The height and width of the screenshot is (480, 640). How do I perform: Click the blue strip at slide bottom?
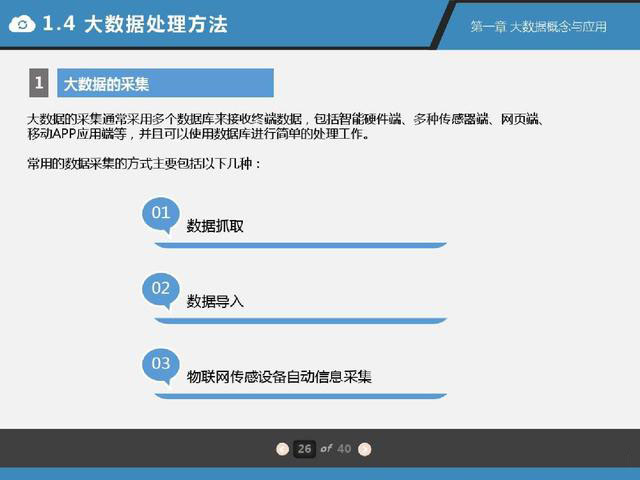[x=320, y=473]
